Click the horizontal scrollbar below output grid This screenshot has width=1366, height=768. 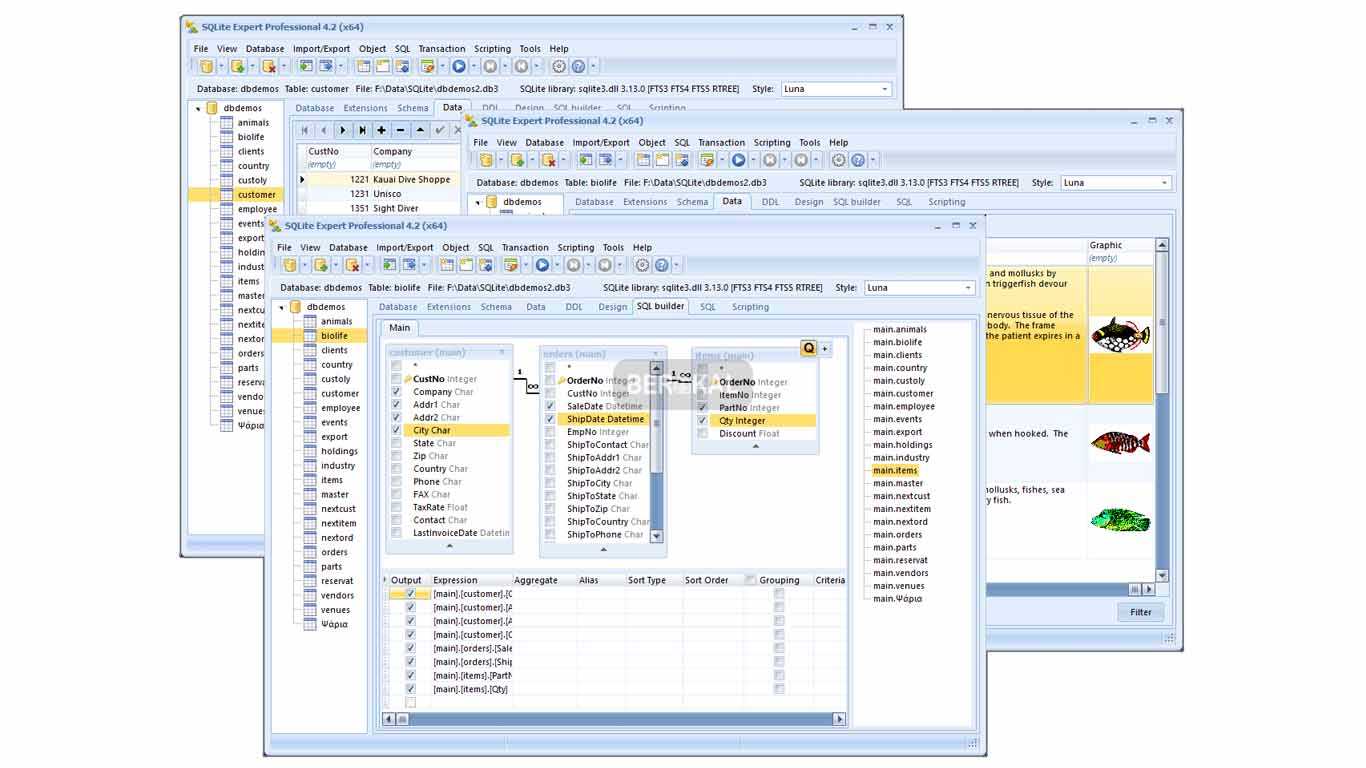(614, 718)
